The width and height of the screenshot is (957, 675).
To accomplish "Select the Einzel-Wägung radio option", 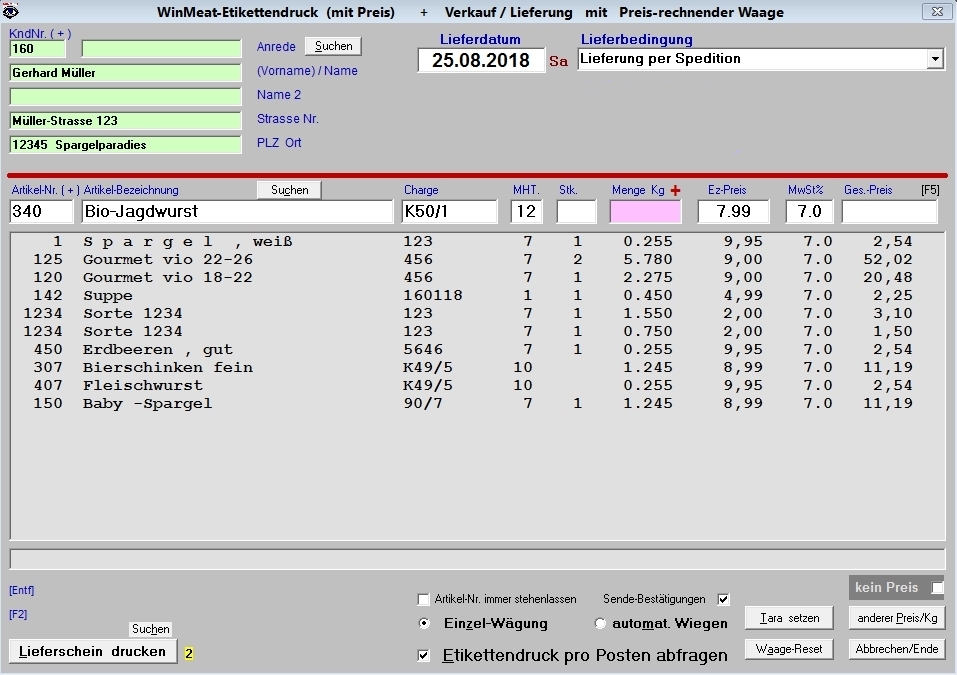I will pos(424,623).
